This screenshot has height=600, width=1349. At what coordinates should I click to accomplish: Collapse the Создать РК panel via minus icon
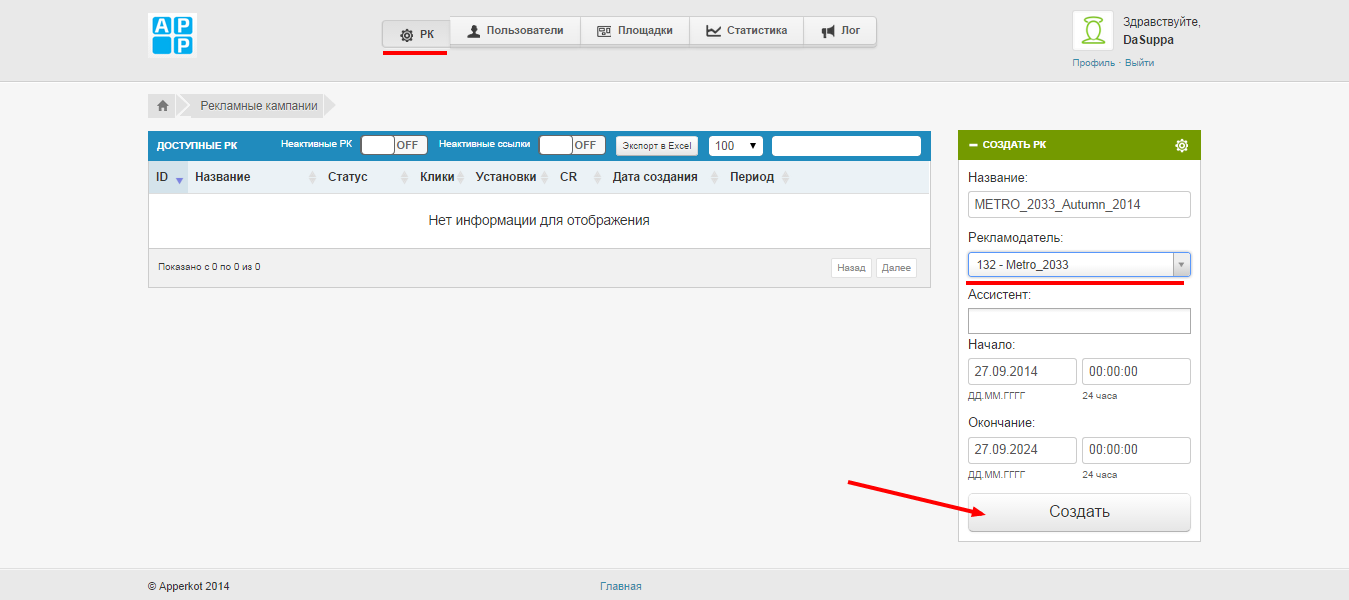pos(973,145)
